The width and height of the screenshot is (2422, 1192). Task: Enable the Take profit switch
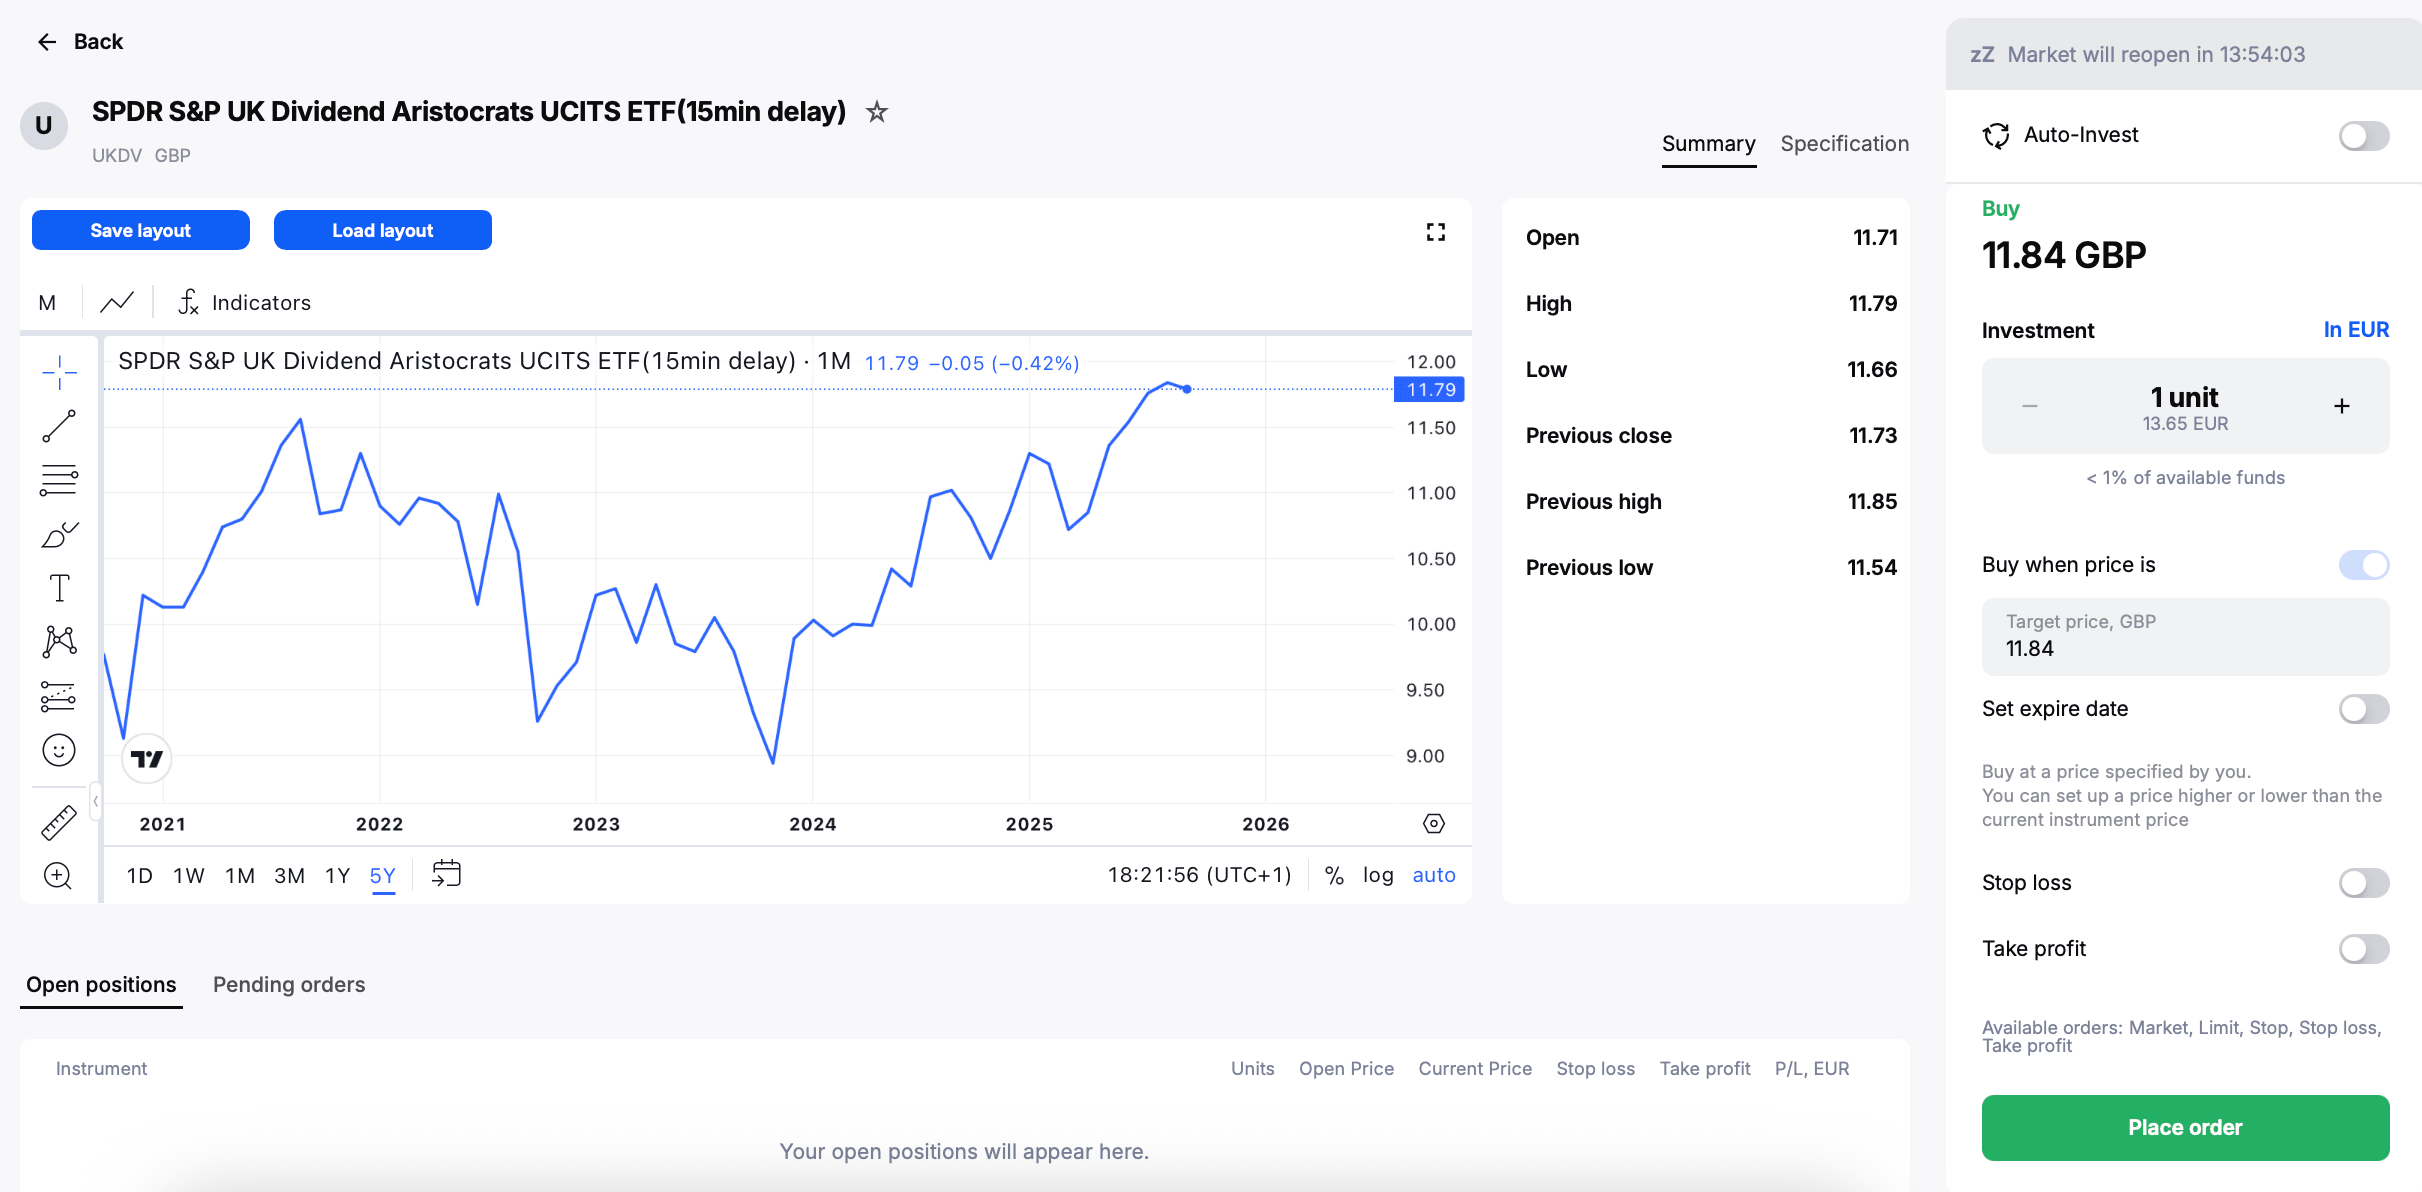point(2363,949)
